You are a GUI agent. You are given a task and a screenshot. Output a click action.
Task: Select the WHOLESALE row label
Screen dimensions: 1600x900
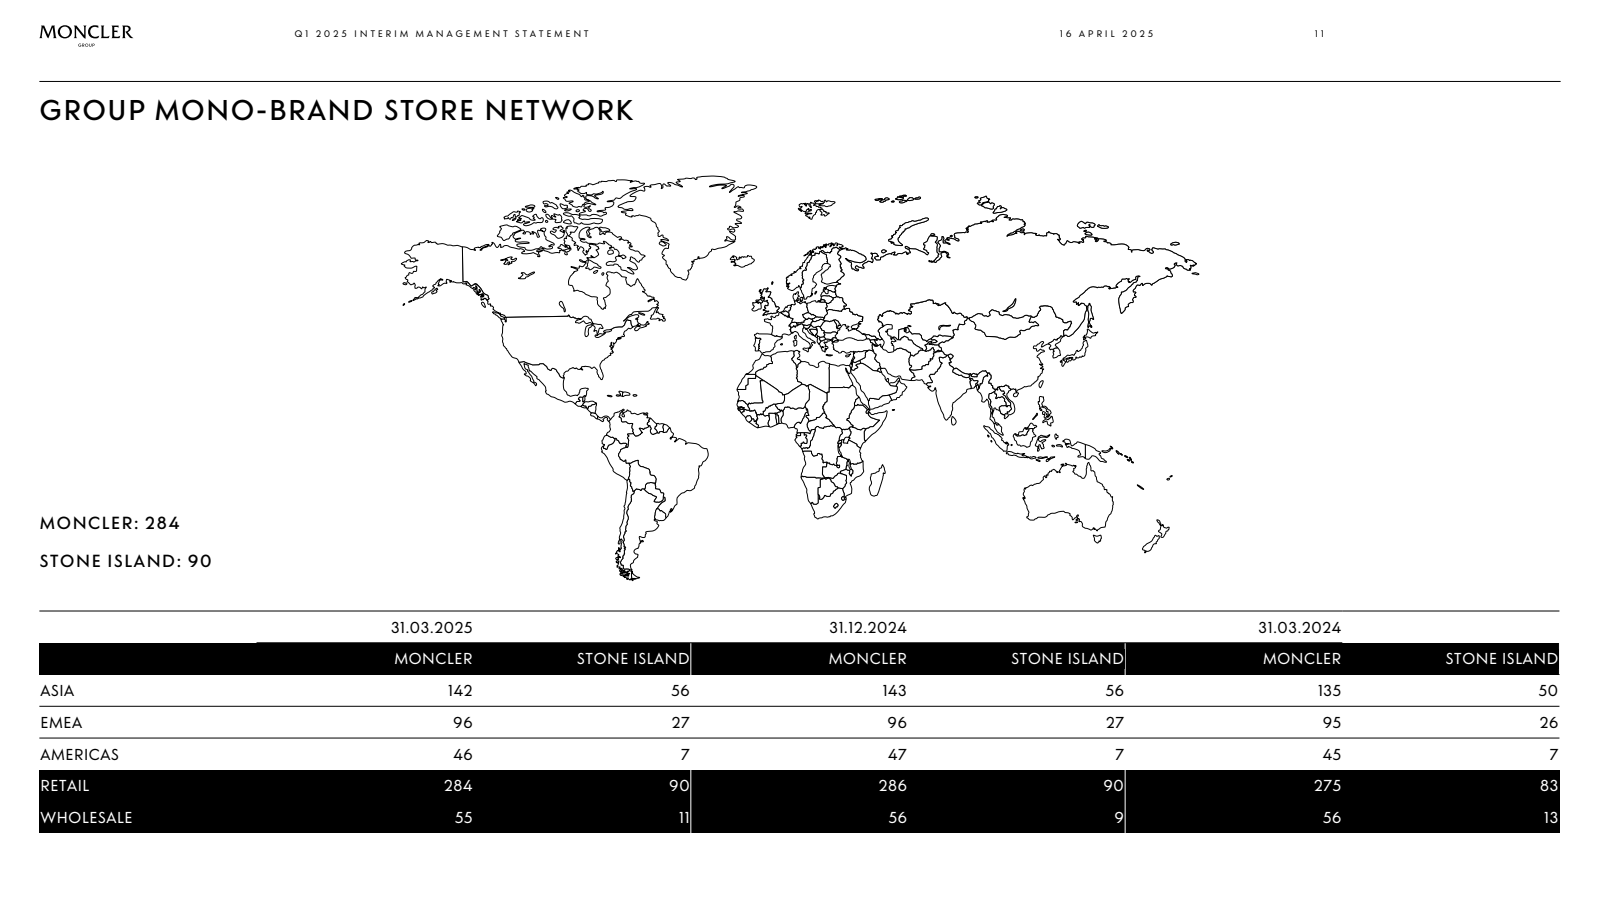pyautogui.click(x=86, y=818)
